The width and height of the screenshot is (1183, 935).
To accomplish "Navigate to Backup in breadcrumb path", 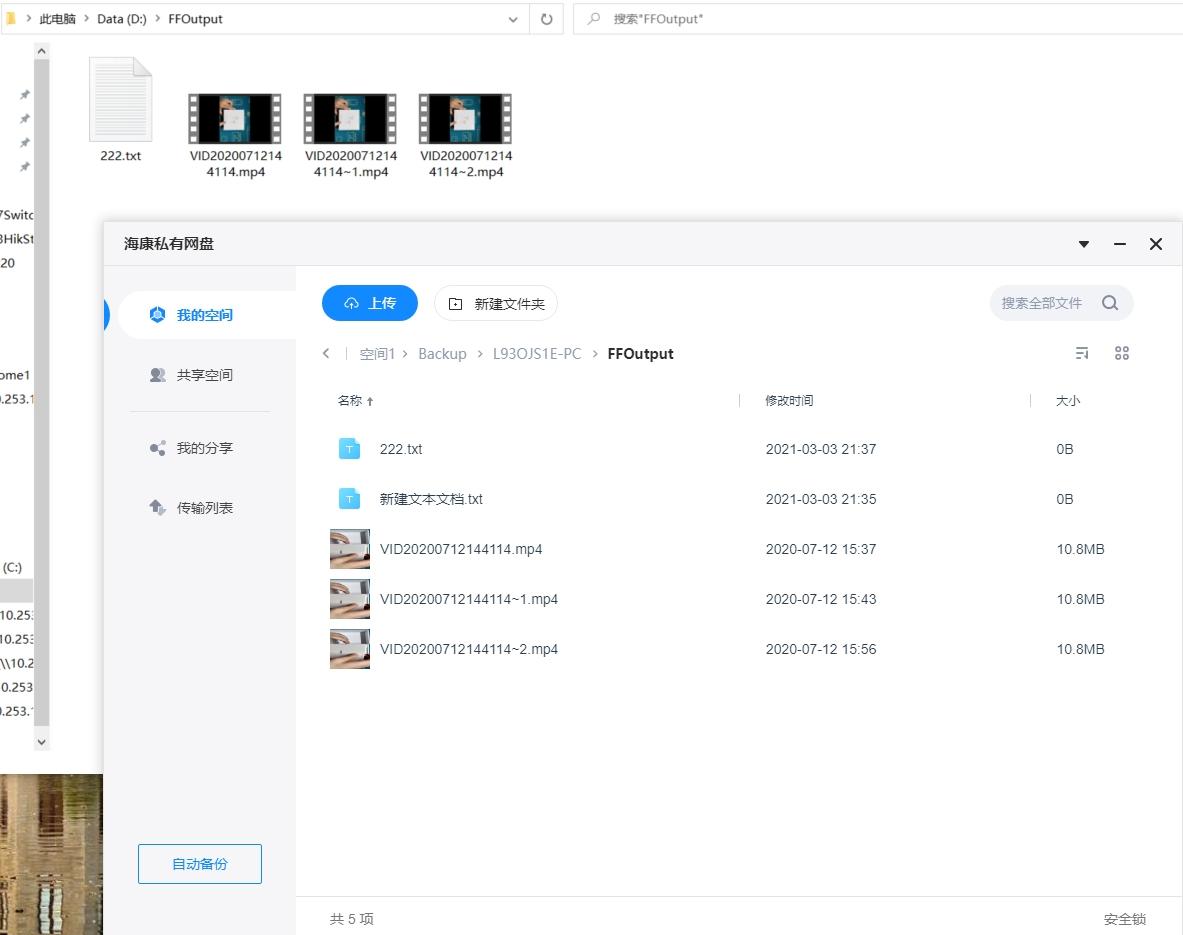I will tap(442, 354).
